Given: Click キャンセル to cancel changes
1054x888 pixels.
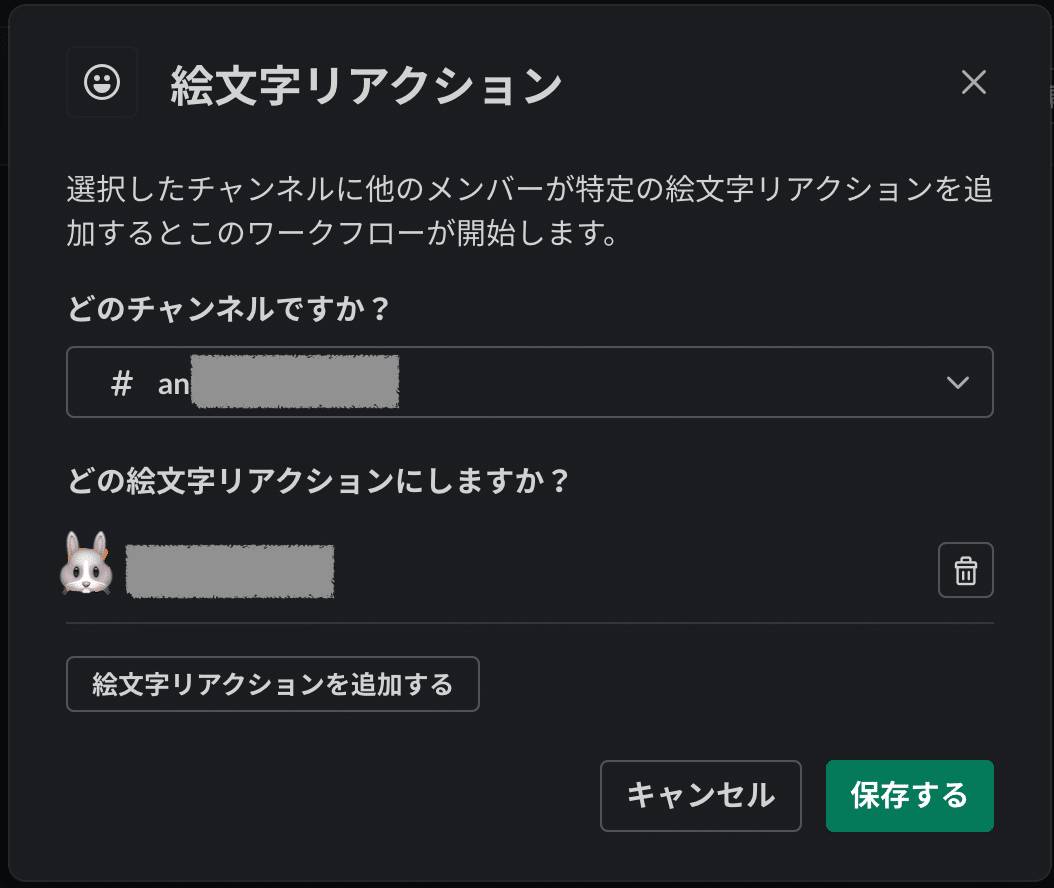Looking at the screenshot, I should (700, 796).
